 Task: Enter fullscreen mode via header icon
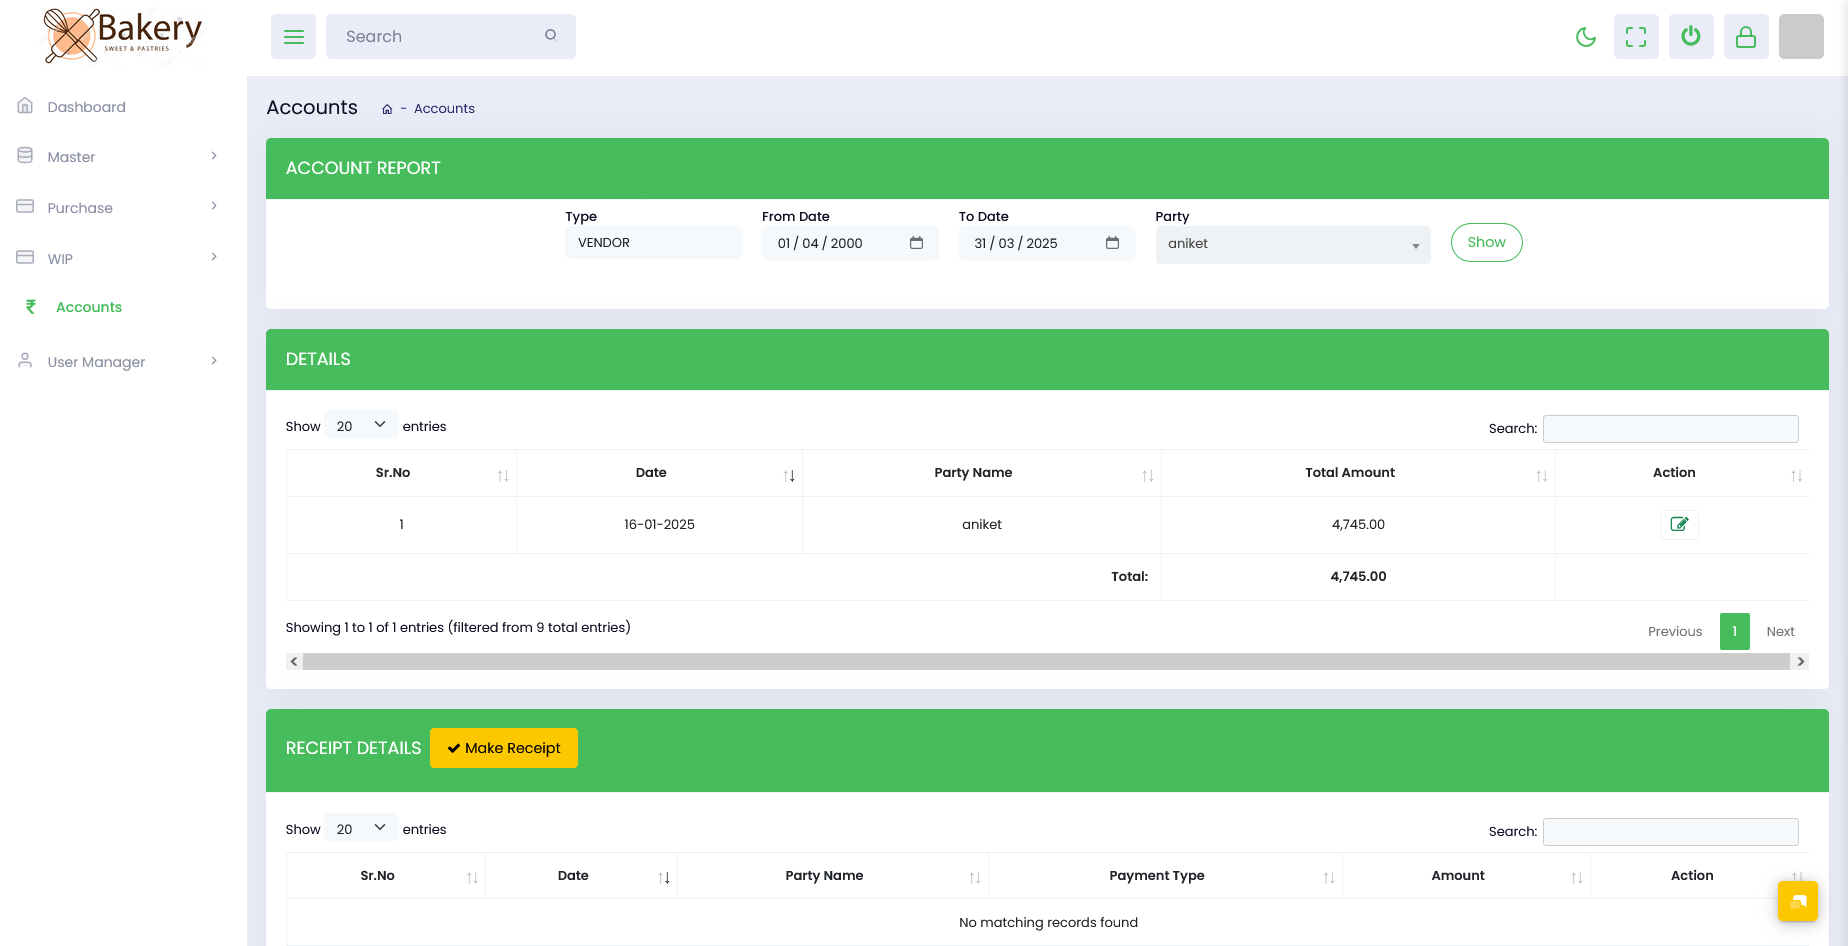(x=1636, y=37)
